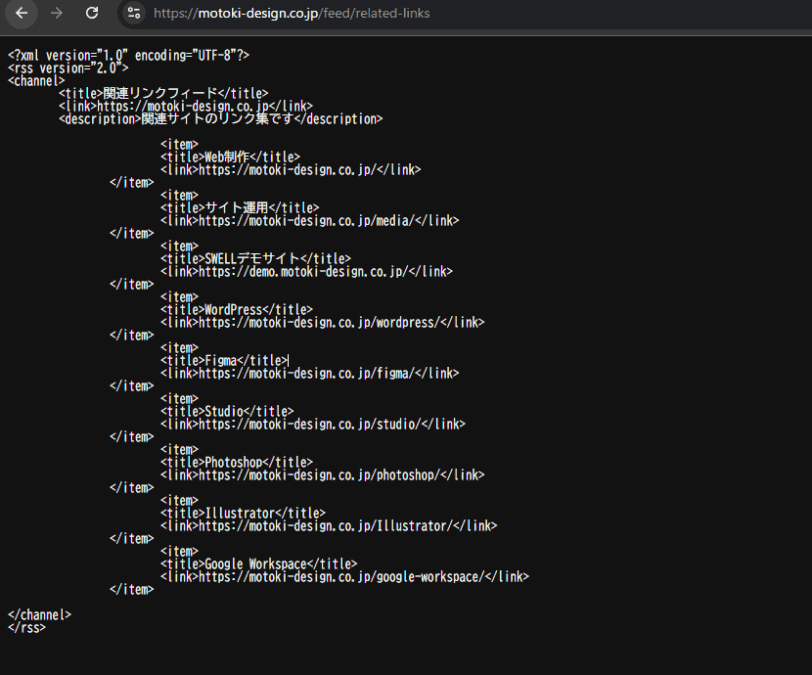Click the Figma title line
The height and width of the screenshot is (675, 812).
[x=224, y=361]
